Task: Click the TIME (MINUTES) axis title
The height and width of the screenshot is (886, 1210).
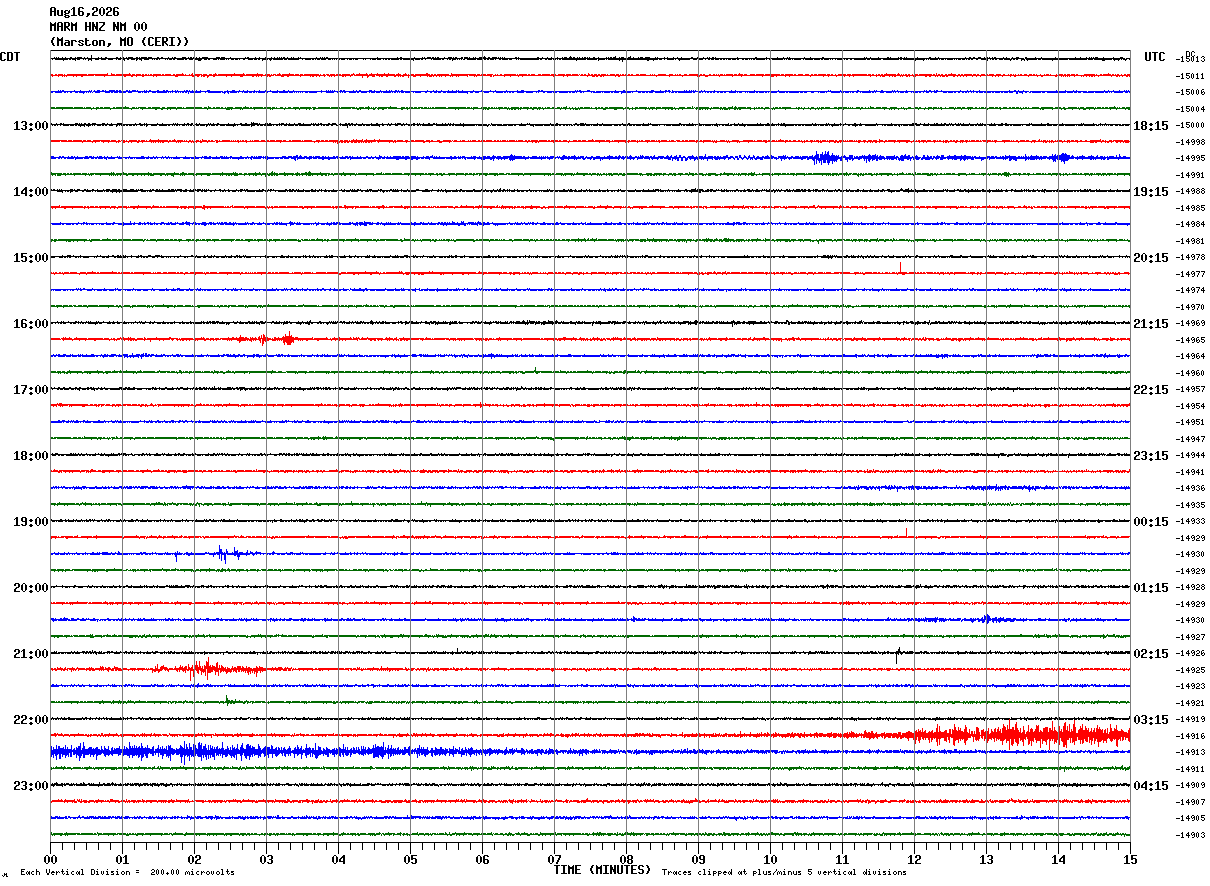Action: tap(602, 870)
